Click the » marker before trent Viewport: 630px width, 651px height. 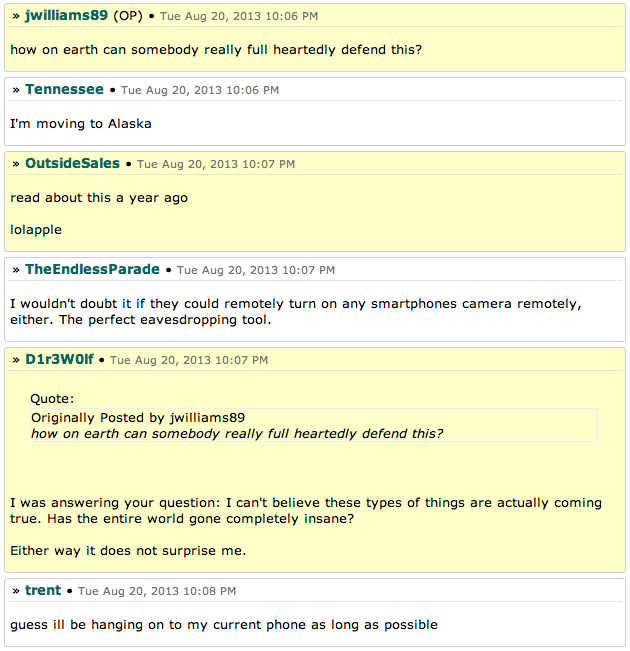(16, 591)
